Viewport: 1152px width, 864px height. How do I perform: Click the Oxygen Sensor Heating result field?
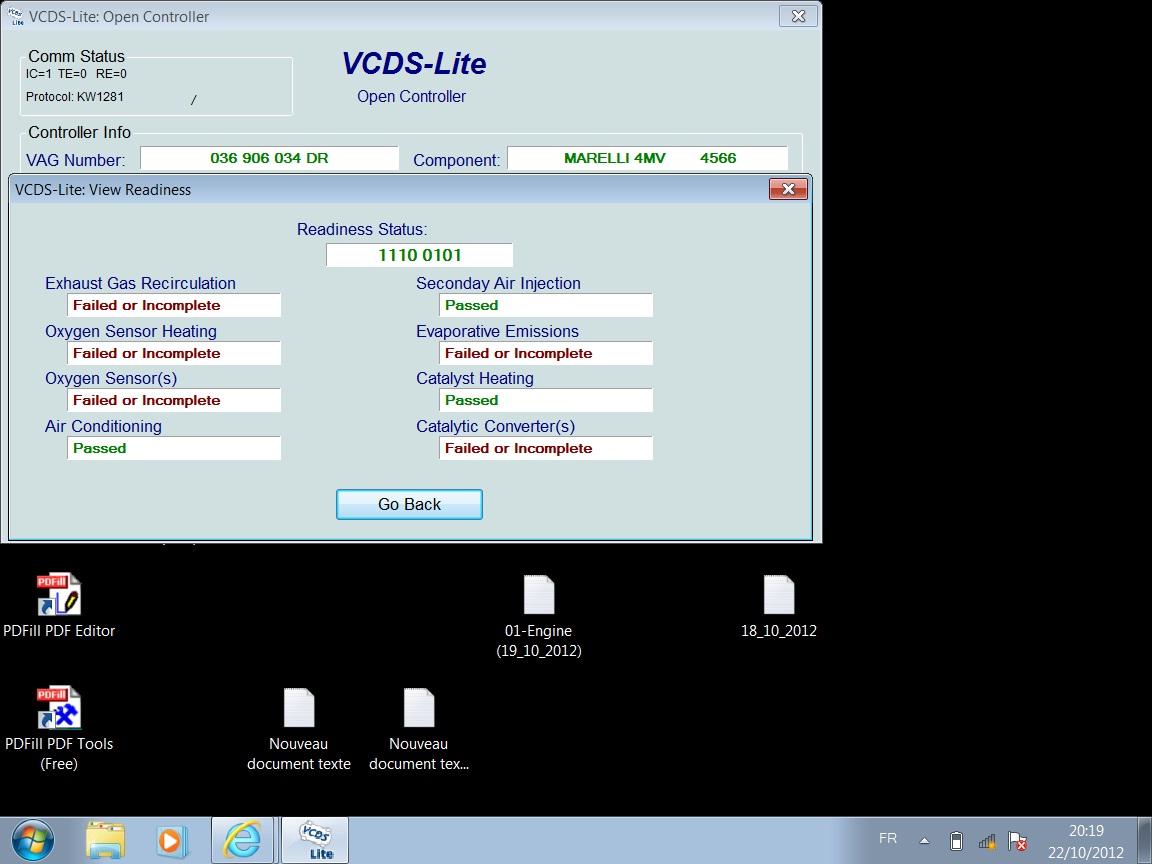click(174, 353)
